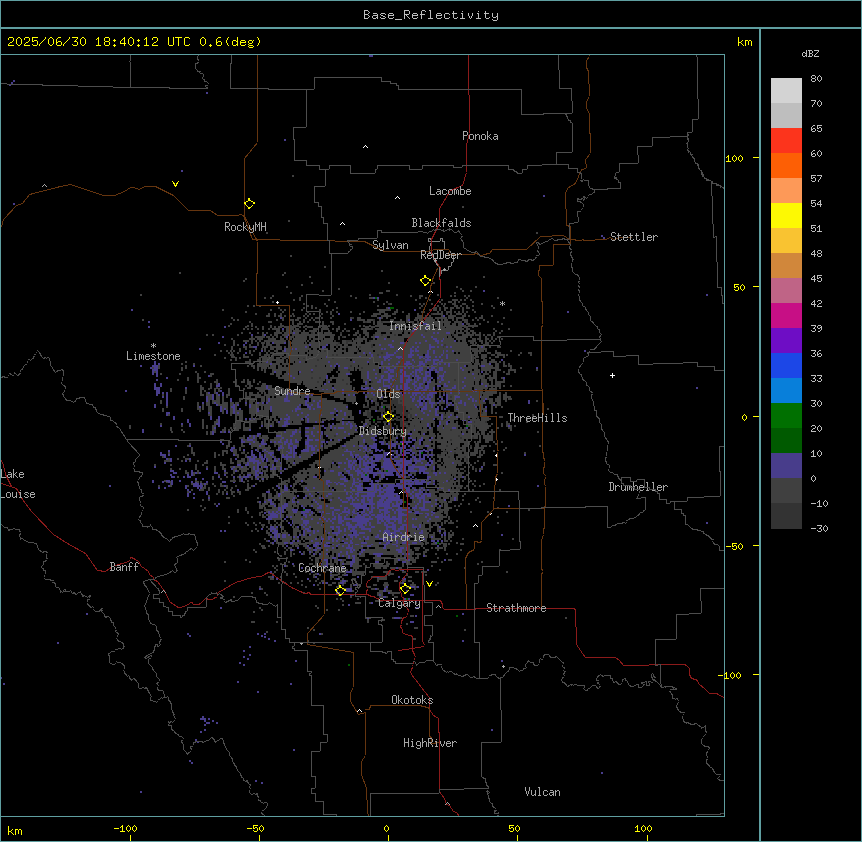Click the asterisk marker above Limestone label
Image resolution: width=862 pixels, height=842 pixels.
[153, 346]
